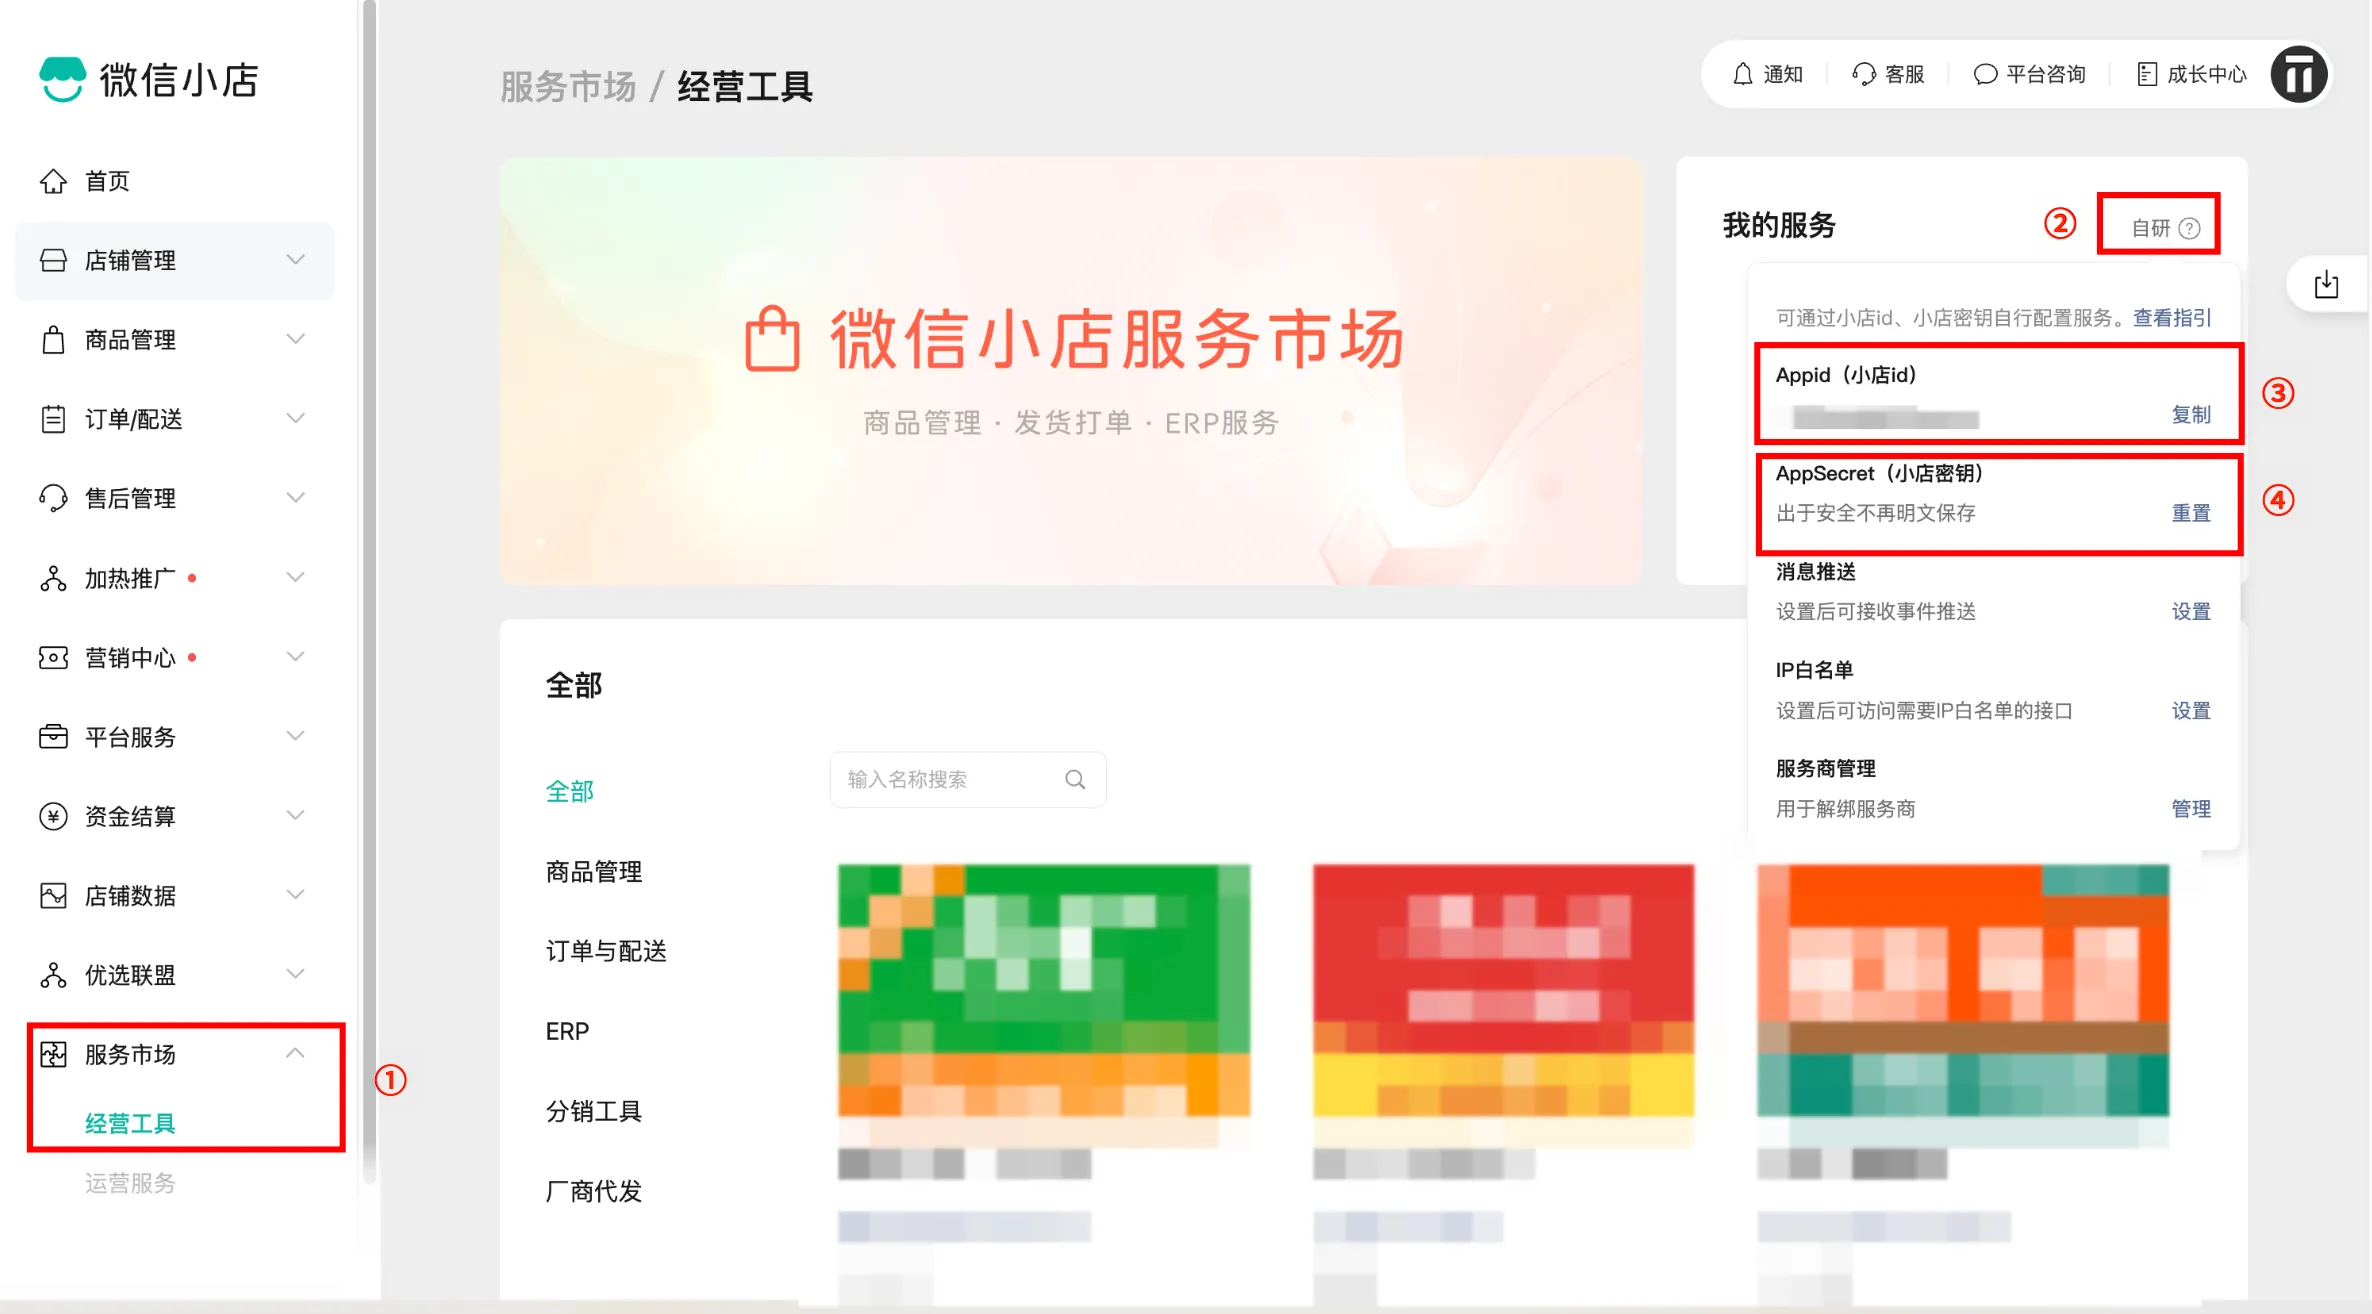
Task: Select ERP category filter
Action: coord(567,1031)
